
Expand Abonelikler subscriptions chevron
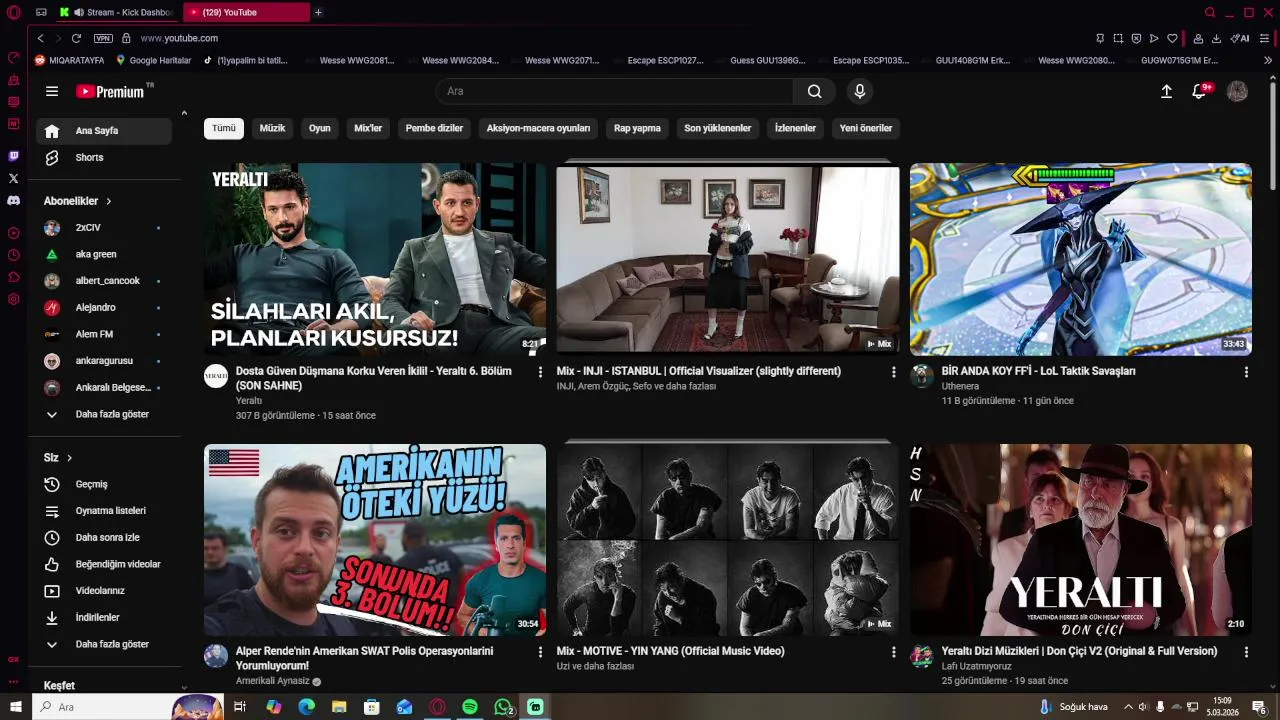108,201
